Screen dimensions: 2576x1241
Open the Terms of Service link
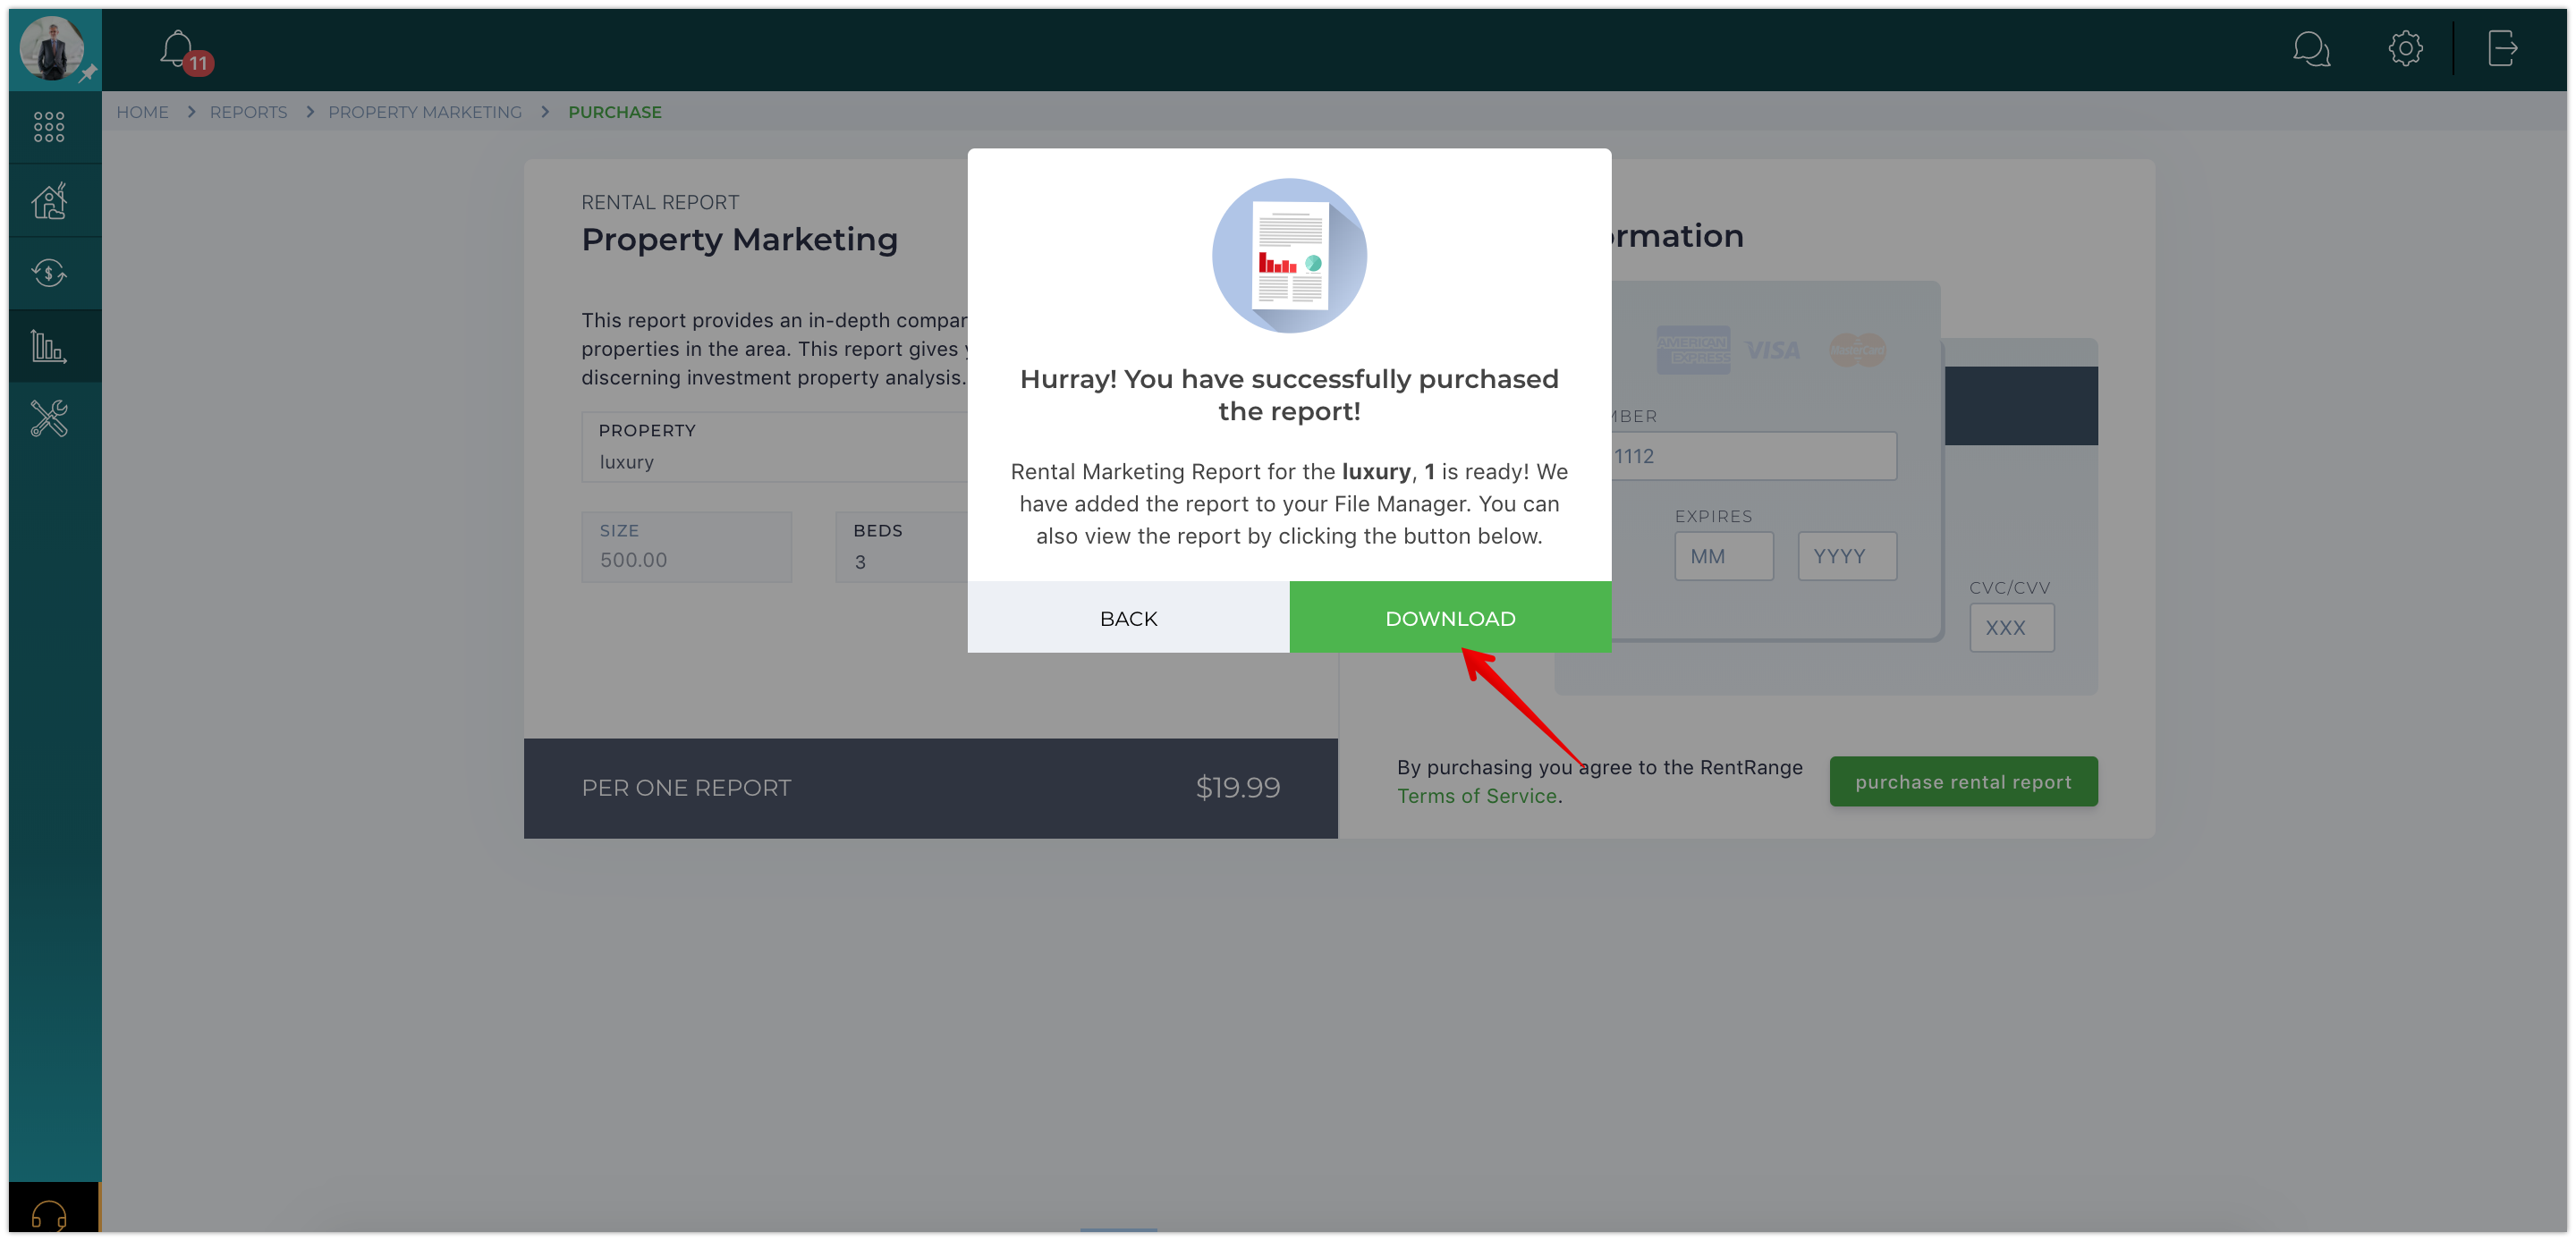pos(1477,796)
